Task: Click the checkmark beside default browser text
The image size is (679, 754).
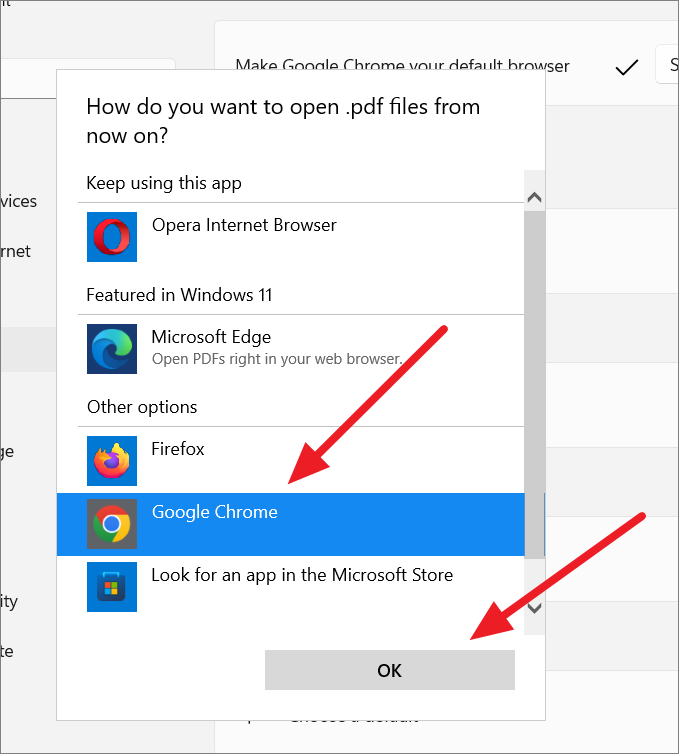Action: click(x=627, y=67)
